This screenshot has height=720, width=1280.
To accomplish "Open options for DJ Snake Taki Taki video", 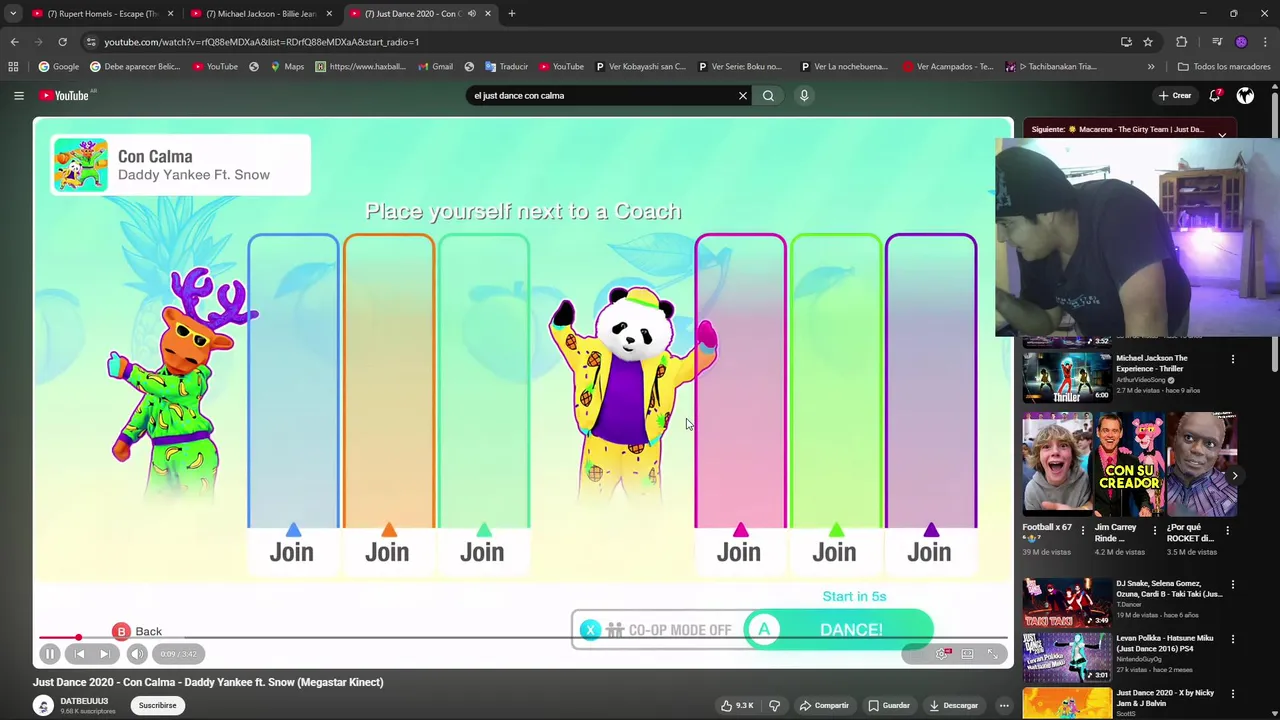I will 1233,584.
